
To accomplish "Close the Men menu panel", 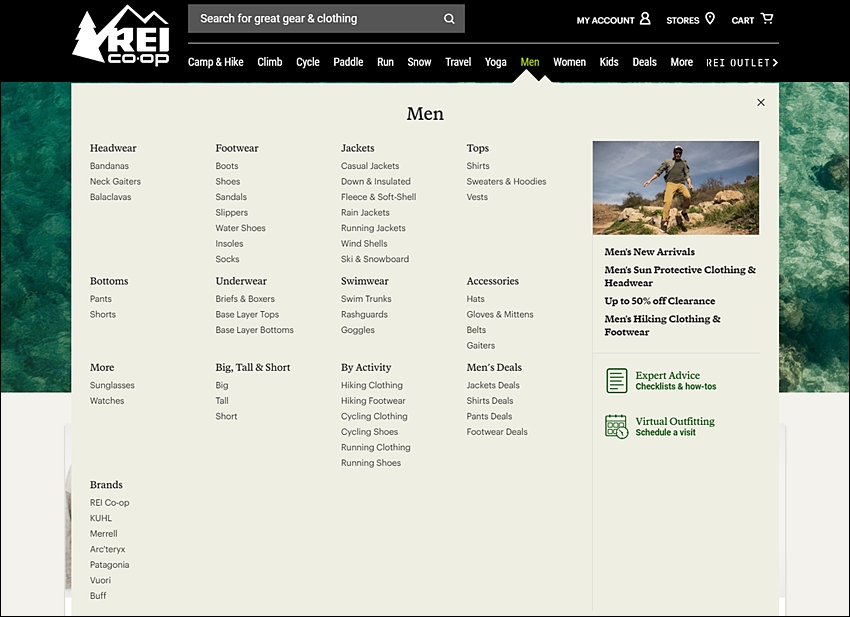I will 761,102.
